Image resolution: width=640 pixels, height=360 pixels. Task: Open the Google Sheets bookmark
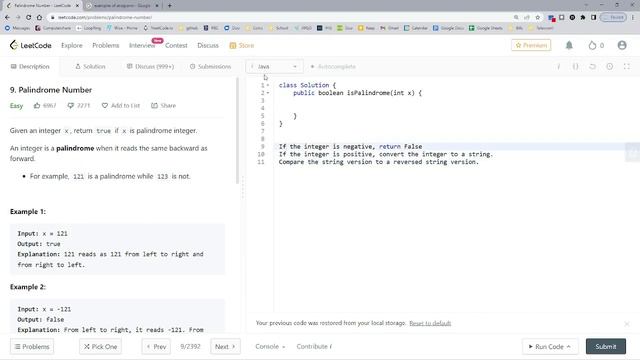click(486, 28)
